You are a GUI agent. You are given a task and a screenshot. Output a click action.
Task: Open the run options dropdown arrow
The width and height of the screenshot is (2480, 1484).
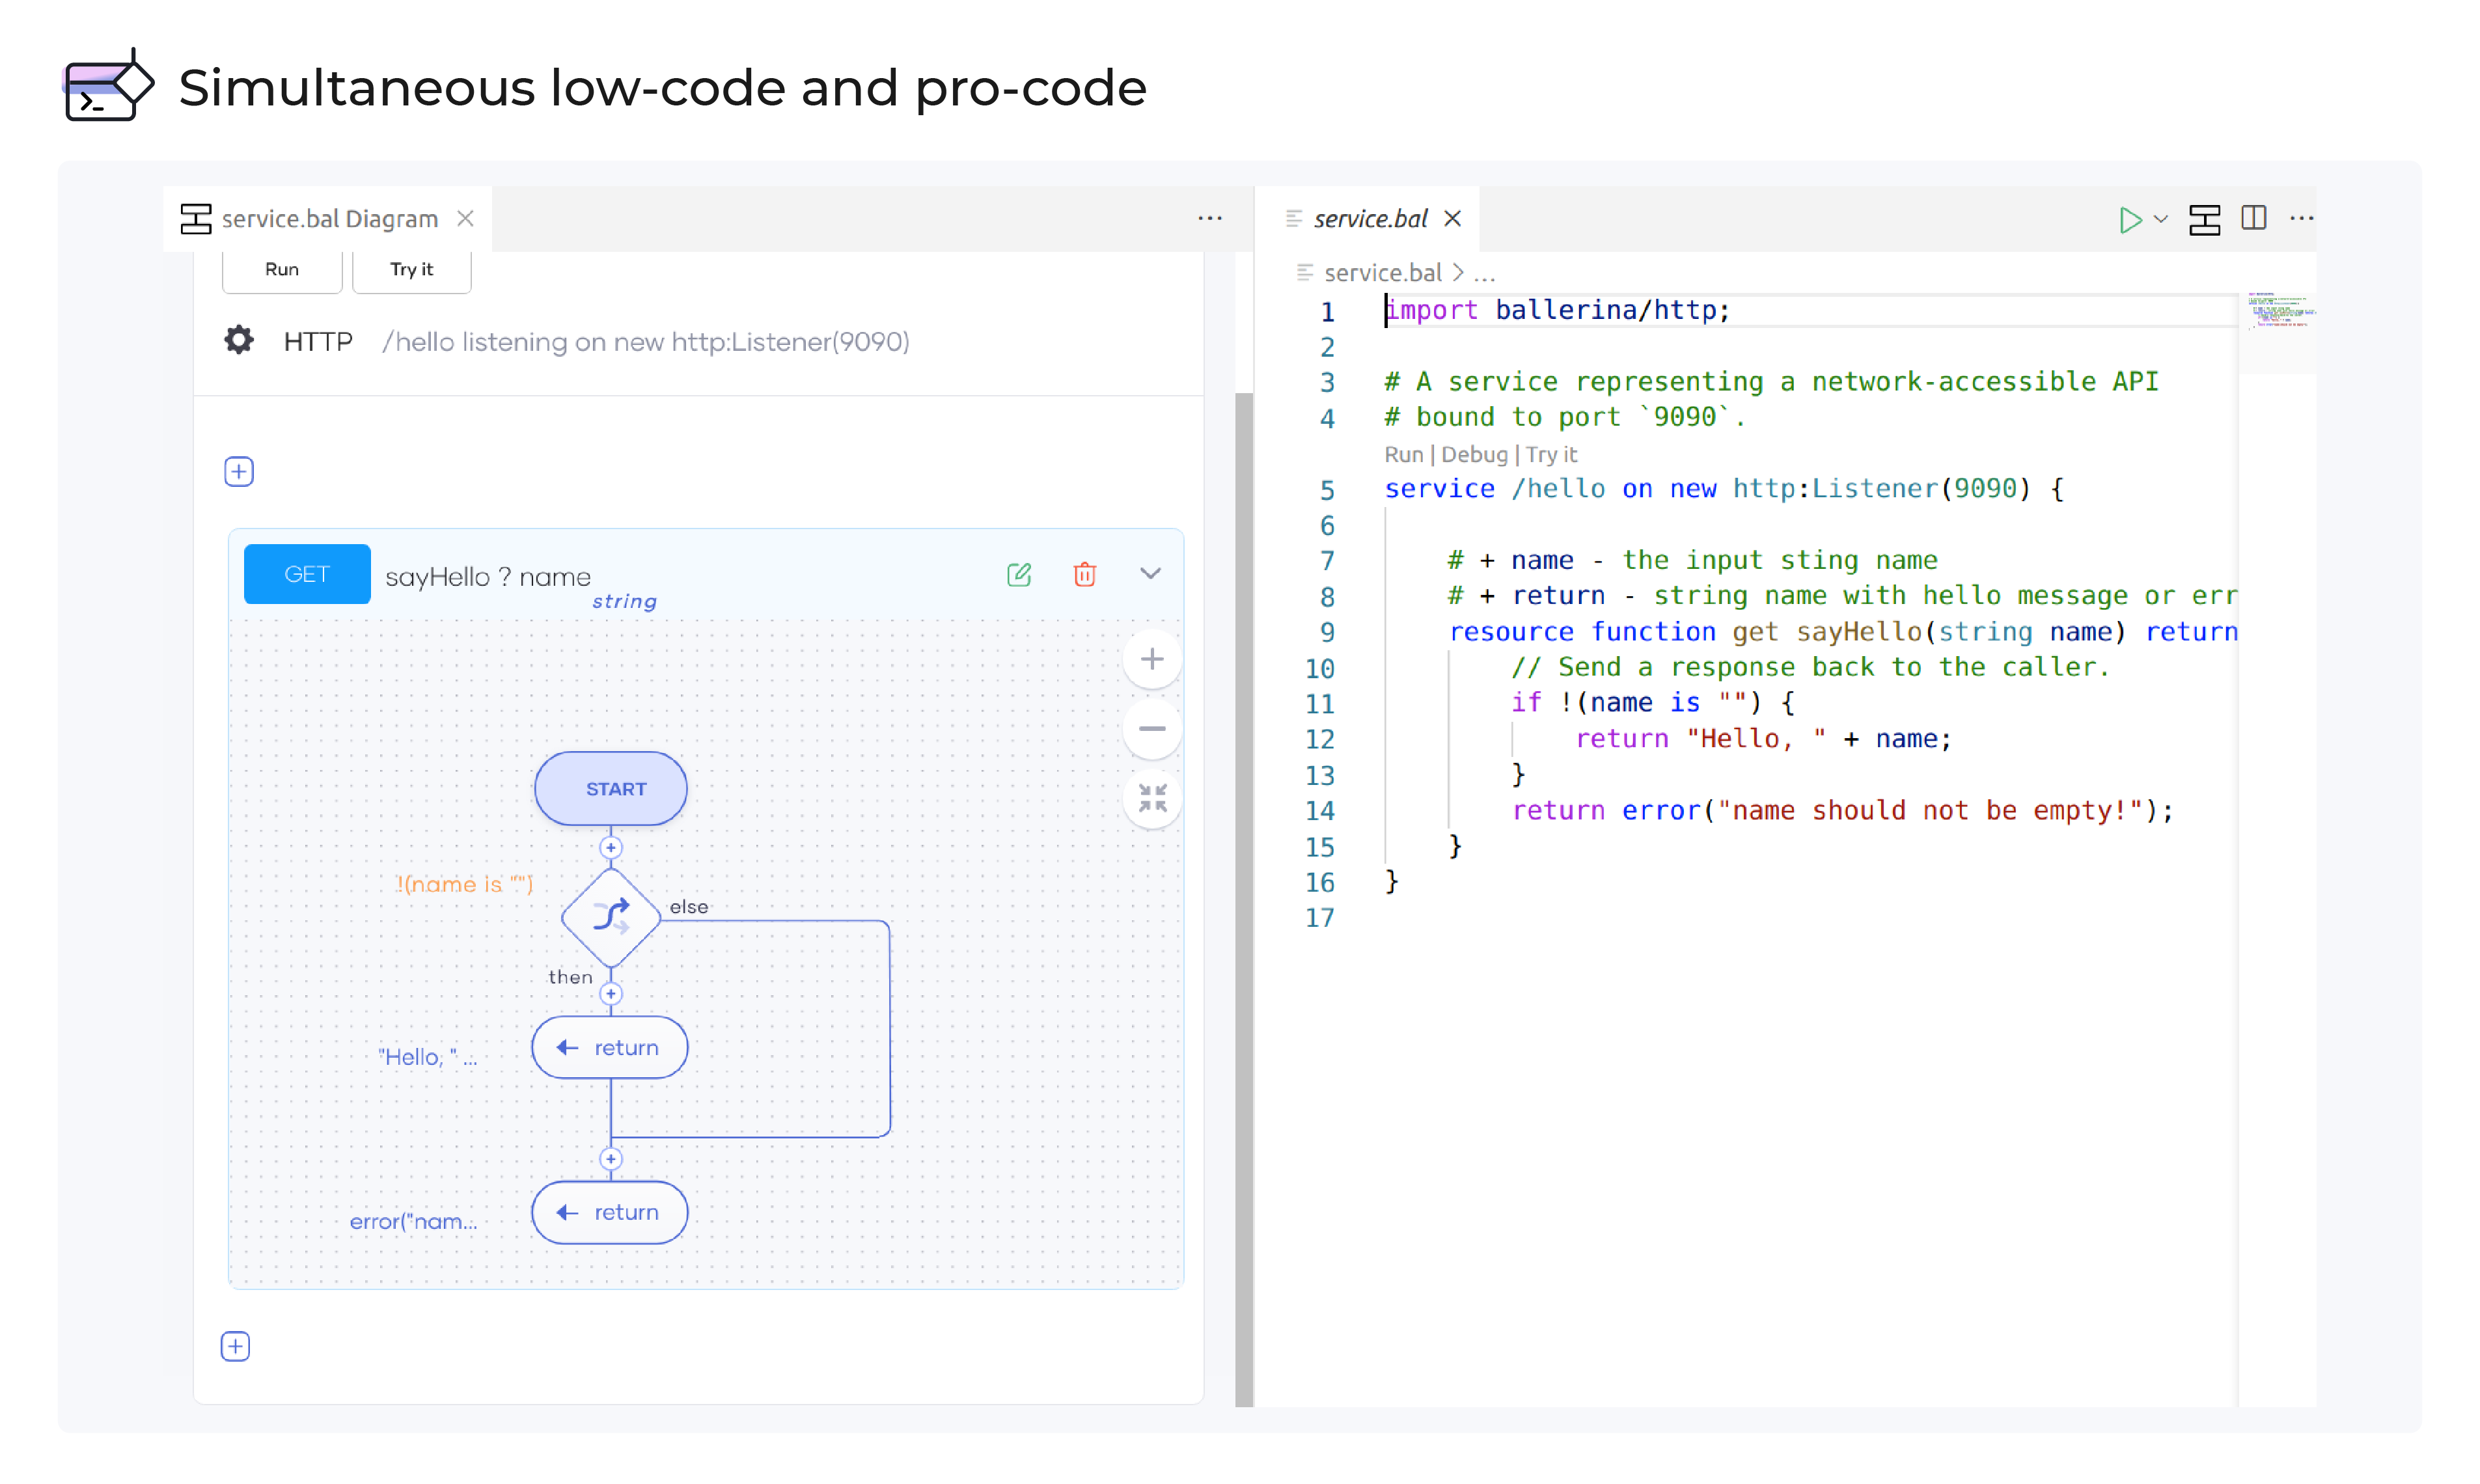(2162, 219)
